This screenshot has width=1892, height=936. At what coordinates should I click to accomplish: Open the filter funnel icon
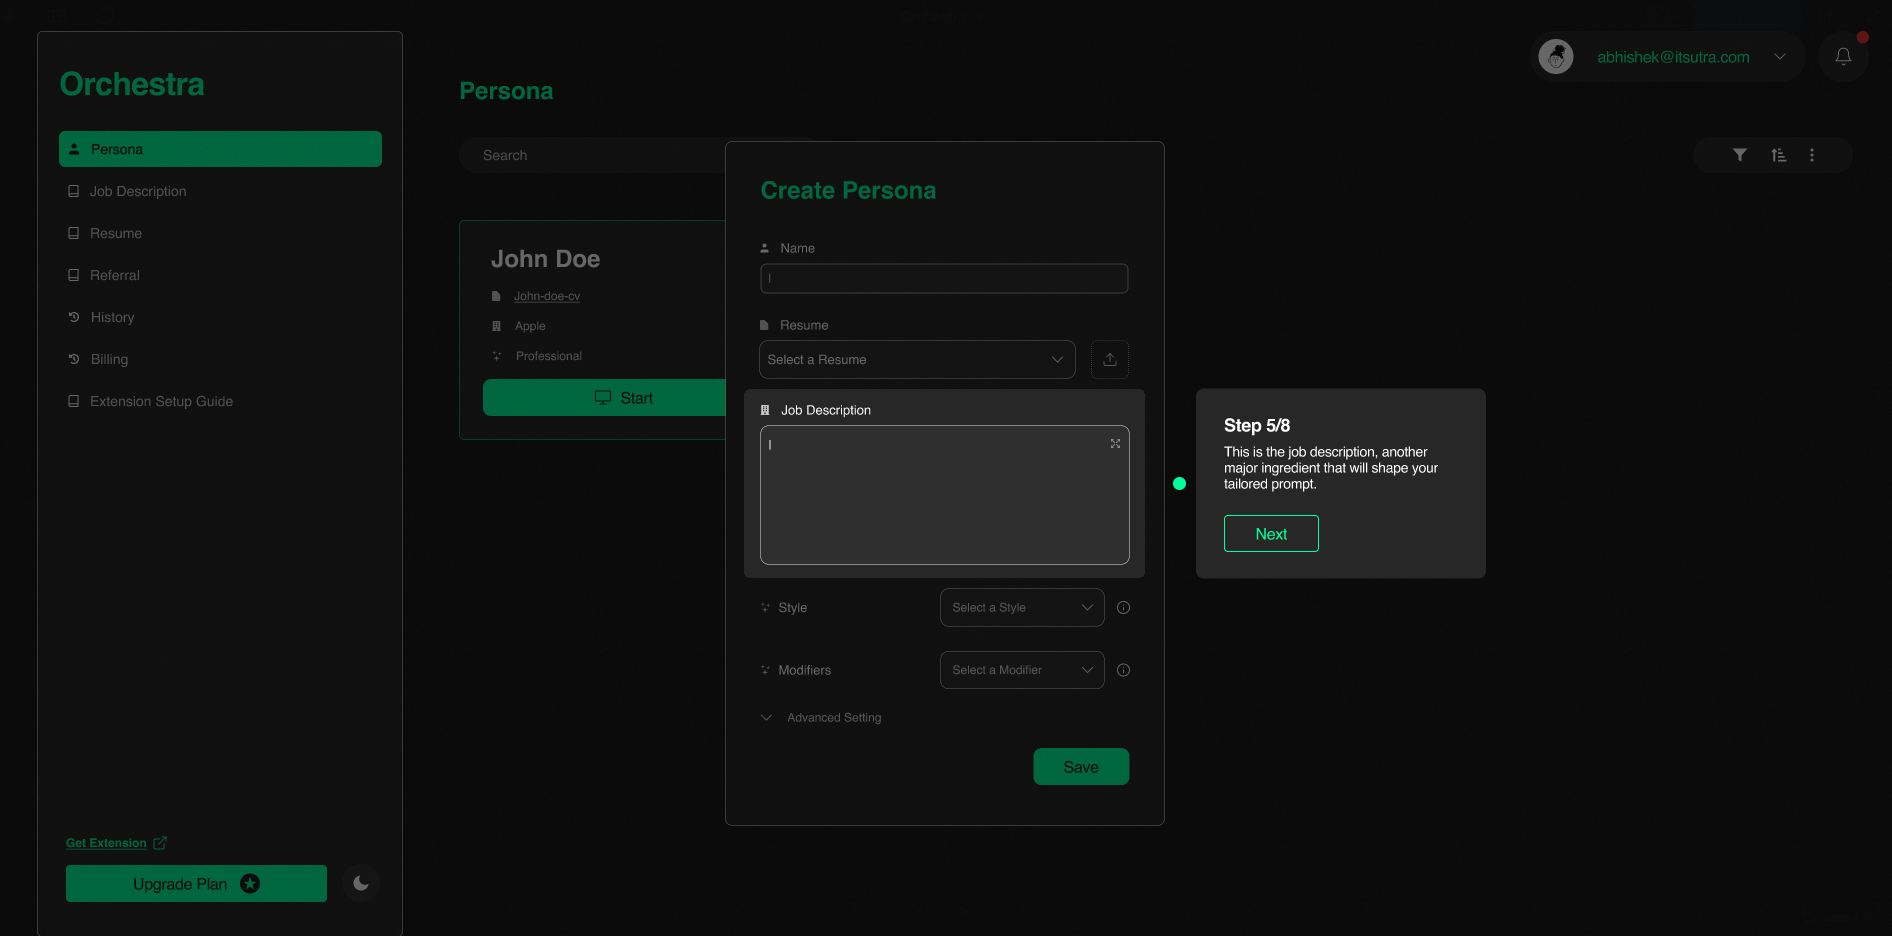[1740, 155]
